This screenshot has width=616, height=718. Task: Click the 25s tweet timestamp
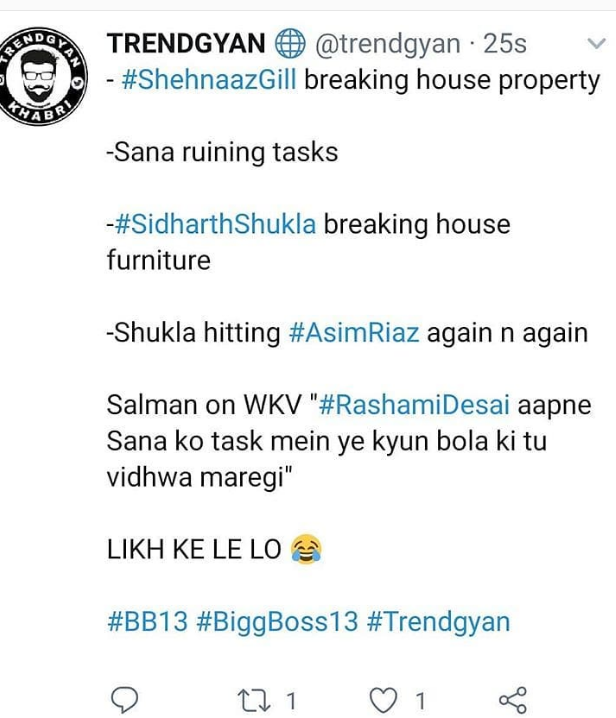click(x=505, y=44)
